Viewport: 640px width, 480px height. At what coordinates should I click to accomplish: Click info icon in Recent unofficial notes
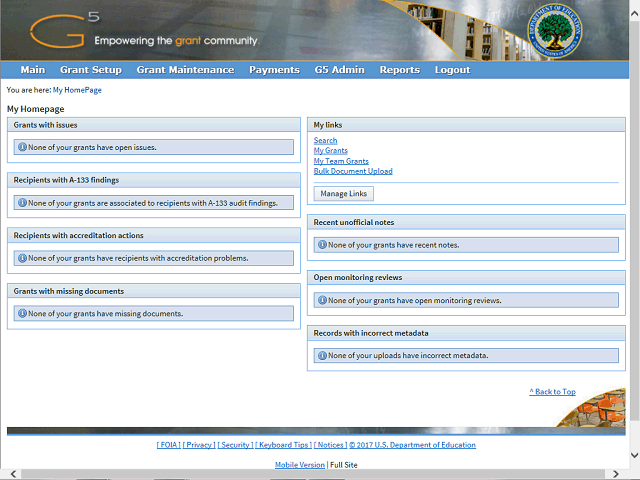point(322,244)
